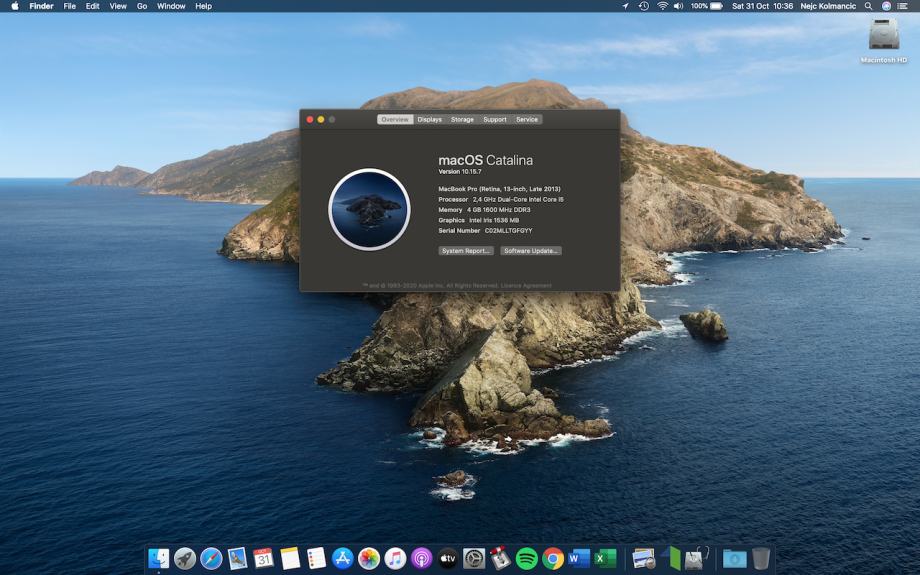Click the Software Update button

(531, 251)
